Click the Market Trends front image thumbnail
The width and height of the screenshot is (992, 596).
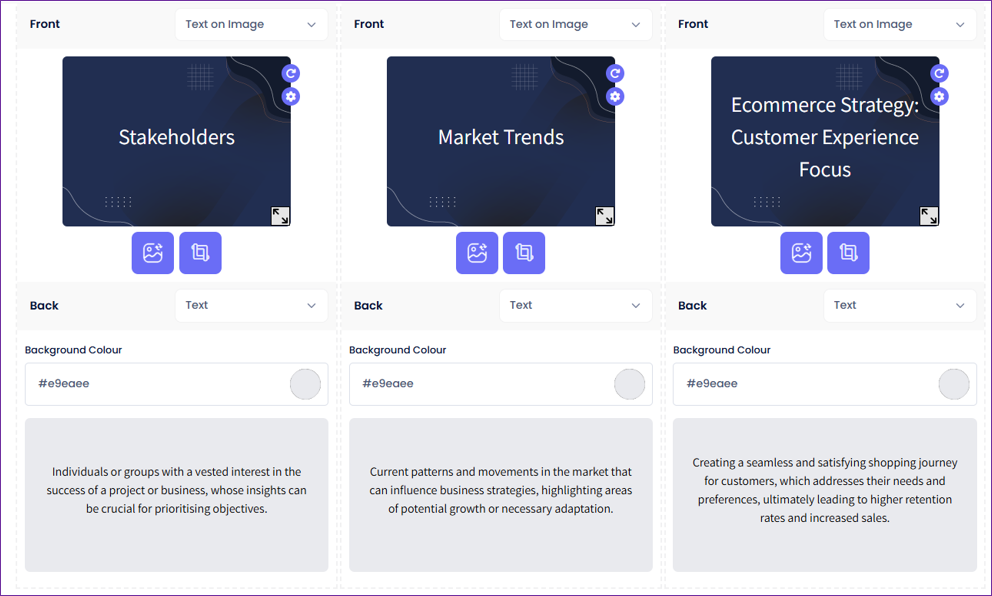coord(500,141)
